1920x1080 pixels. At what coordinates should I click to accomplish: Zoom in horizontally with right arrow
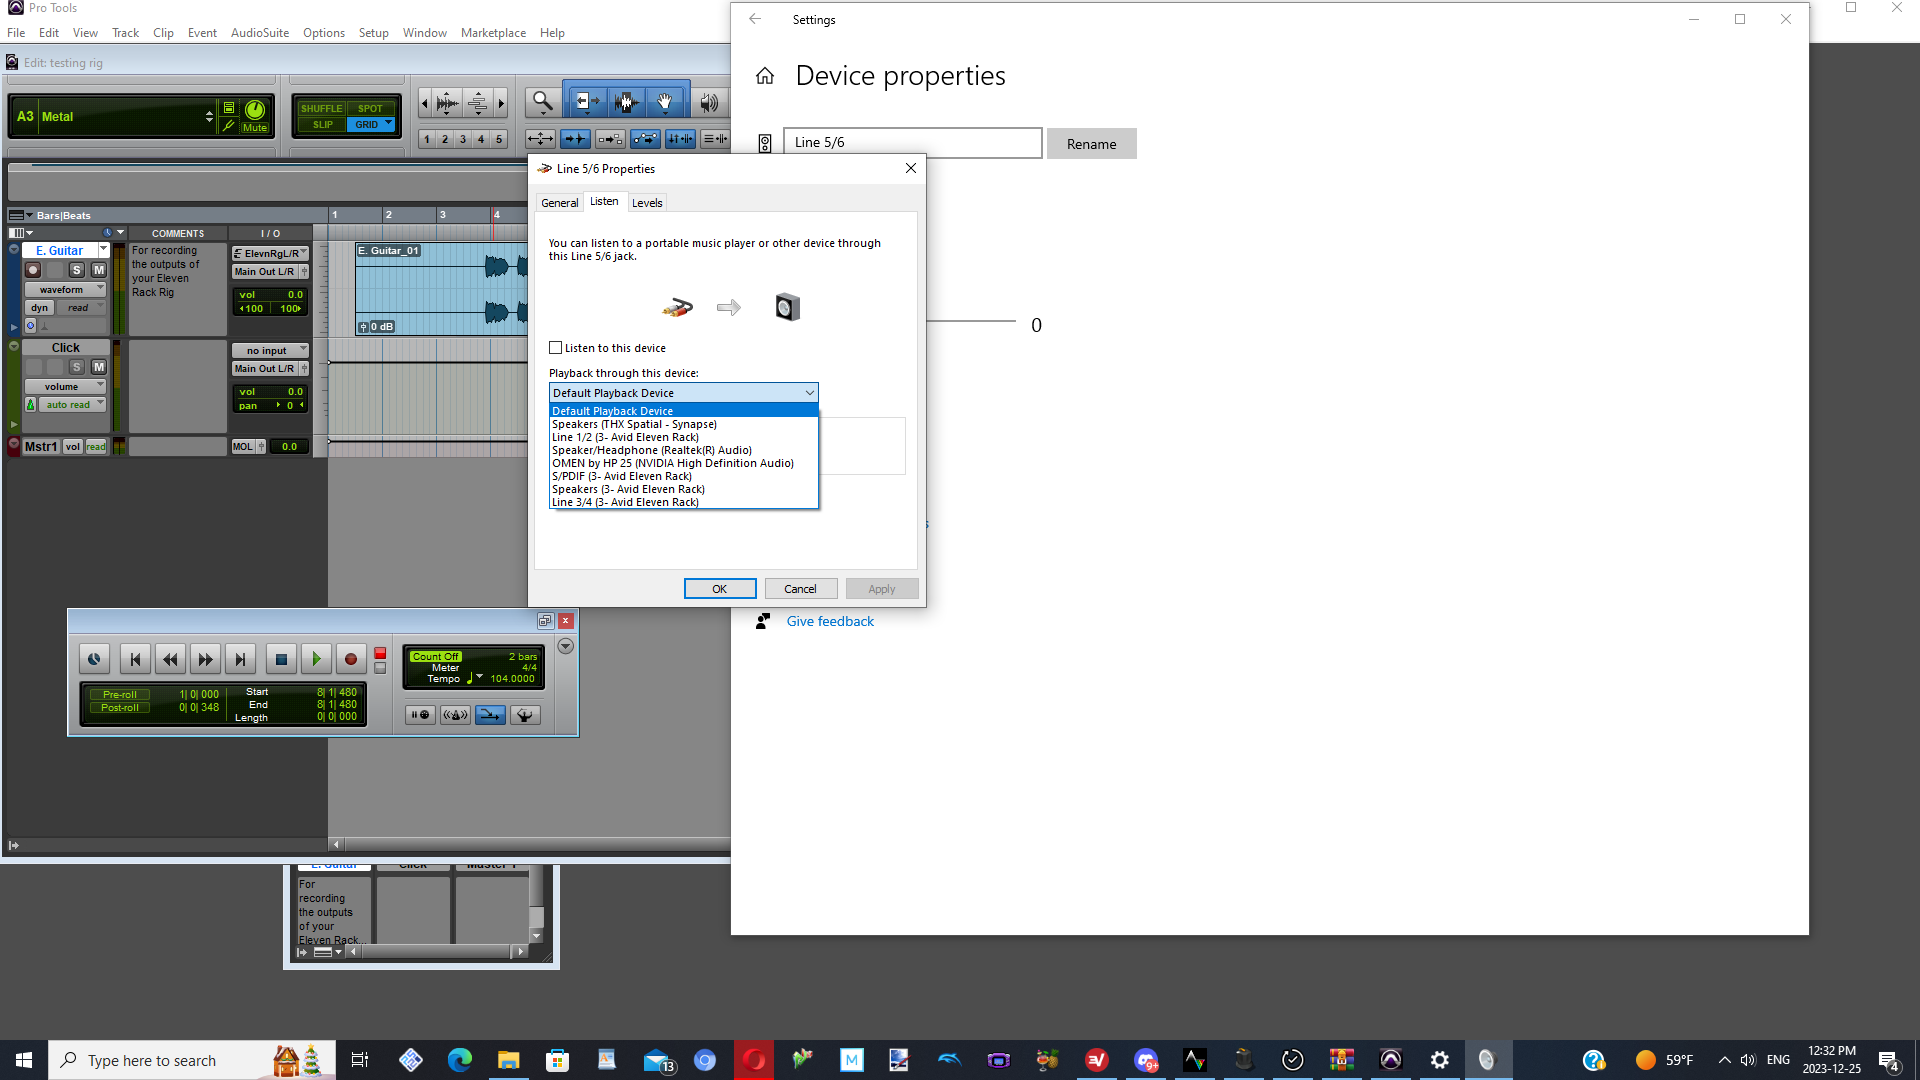(501, 102)
